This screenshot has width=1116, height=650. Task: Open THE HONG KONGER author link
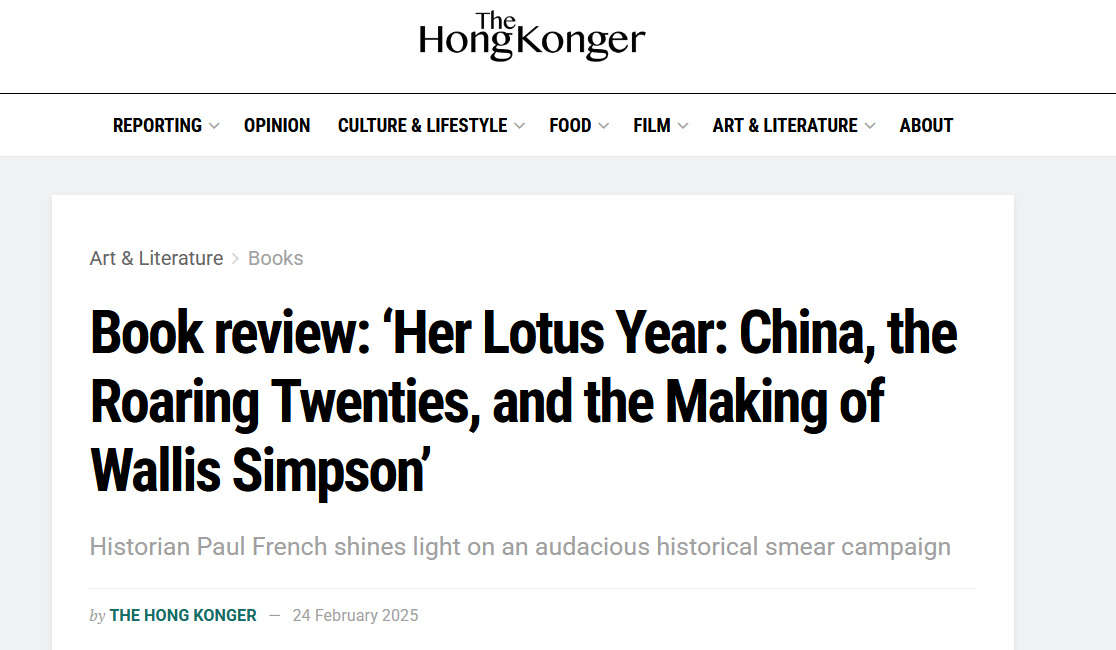183,615
